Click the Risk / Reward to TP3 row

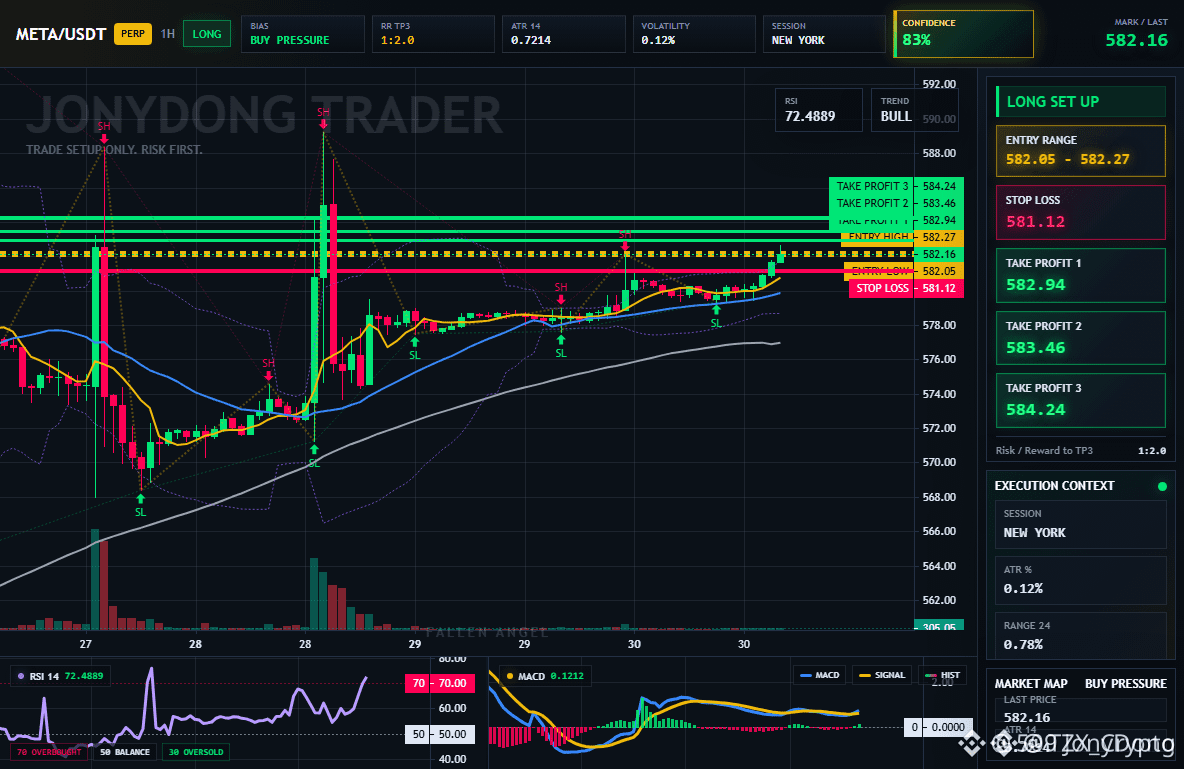pos(1081,451)
